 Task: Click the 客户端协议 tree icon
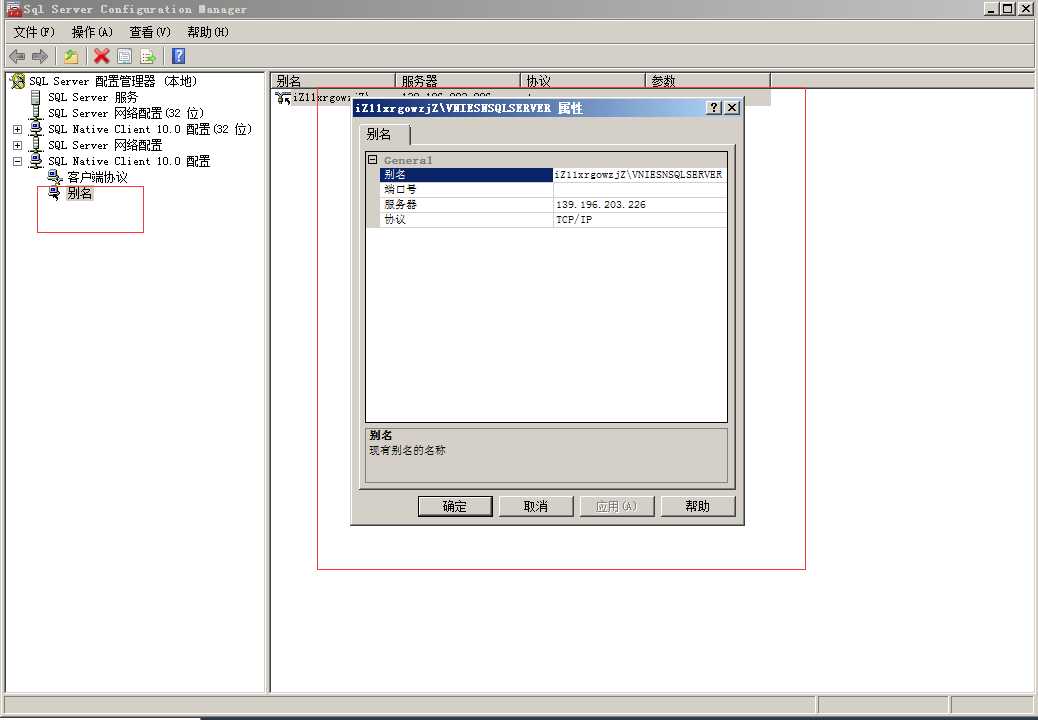55,177
